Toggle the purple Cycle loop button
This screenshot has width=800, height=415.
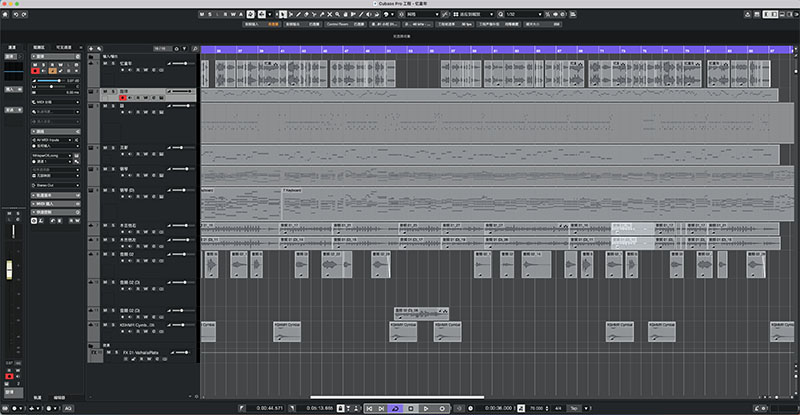click(x=395, y=408)
